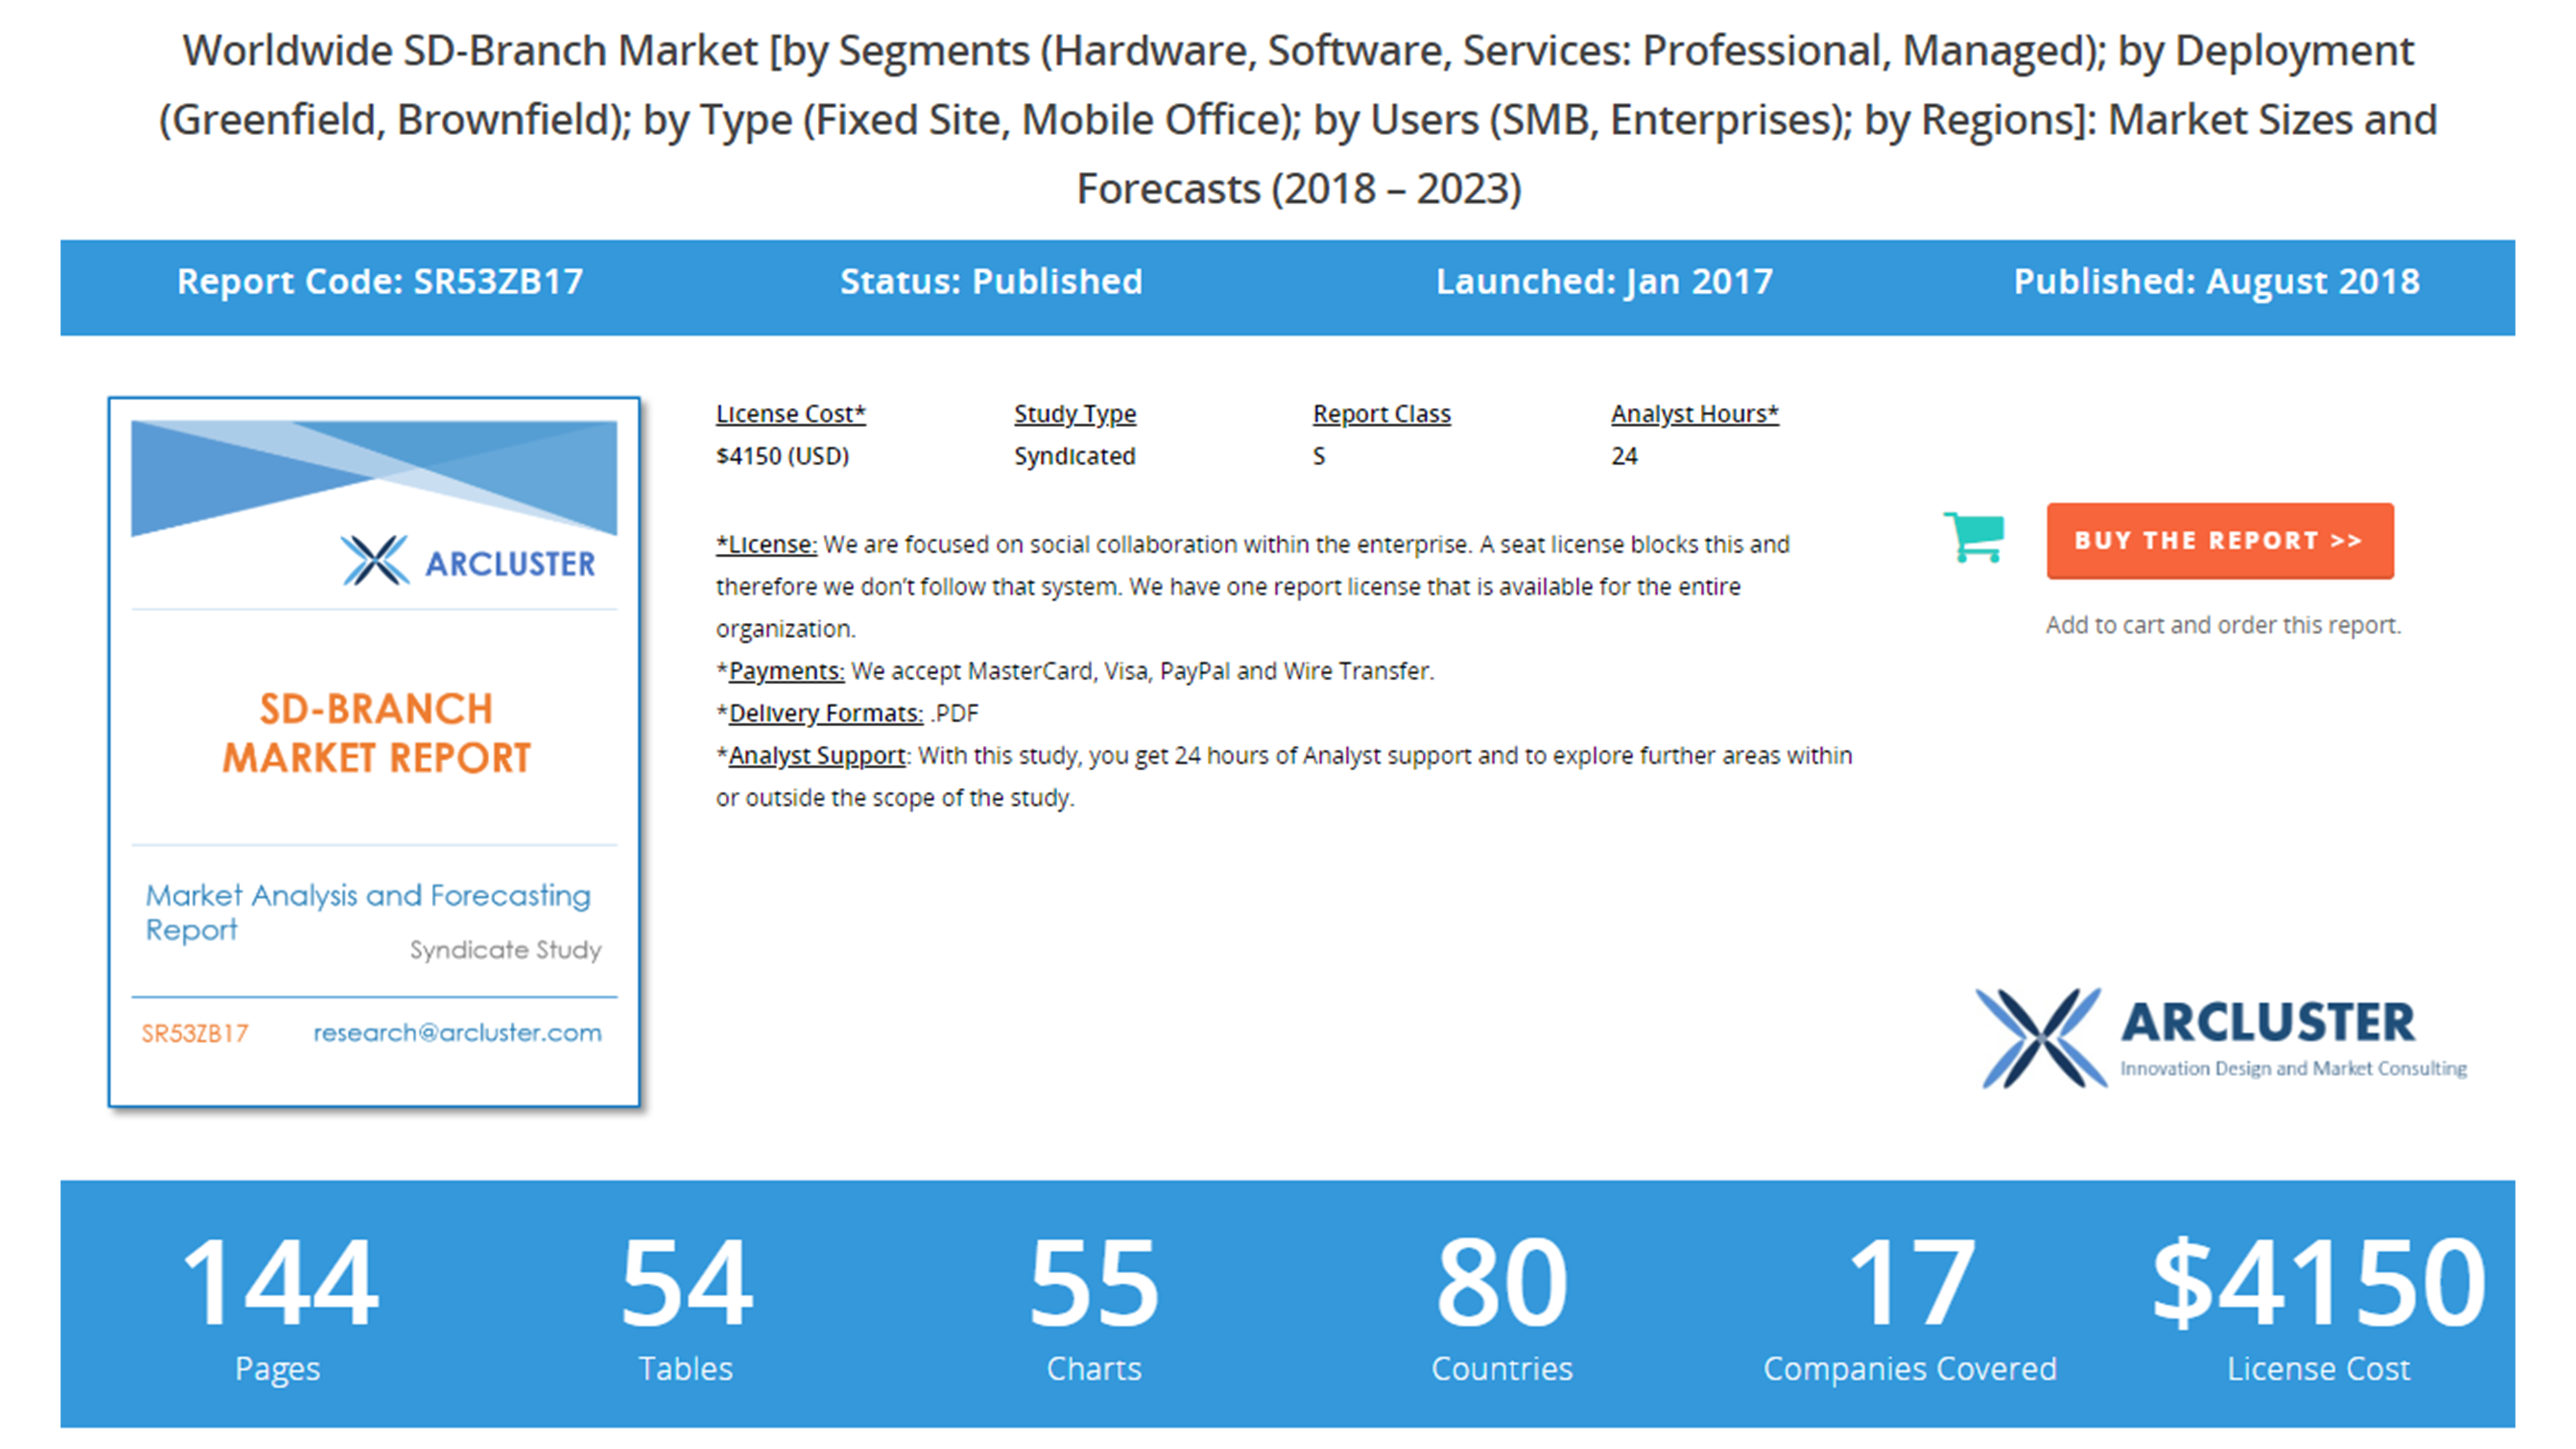Open the SD-Branch Market Report cover thumbnail

[374, 752]
